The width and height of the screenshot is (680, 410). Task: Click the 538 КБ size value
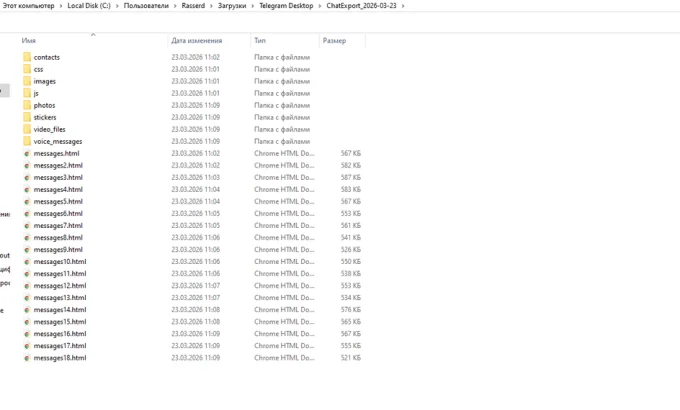tap(350, 274)
